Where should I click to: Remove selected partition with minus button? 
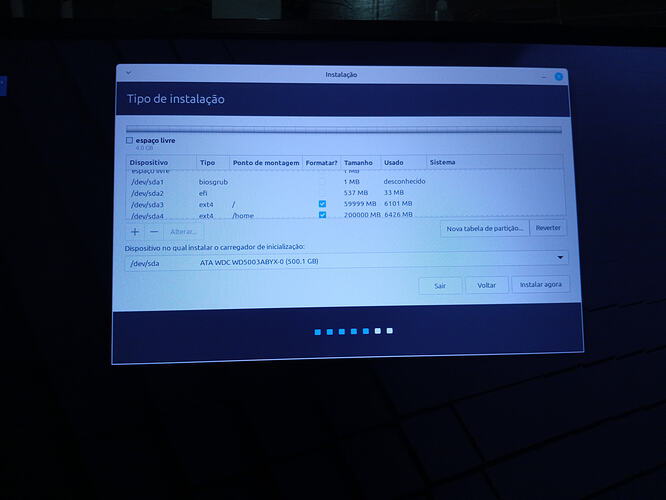[154, 232]
